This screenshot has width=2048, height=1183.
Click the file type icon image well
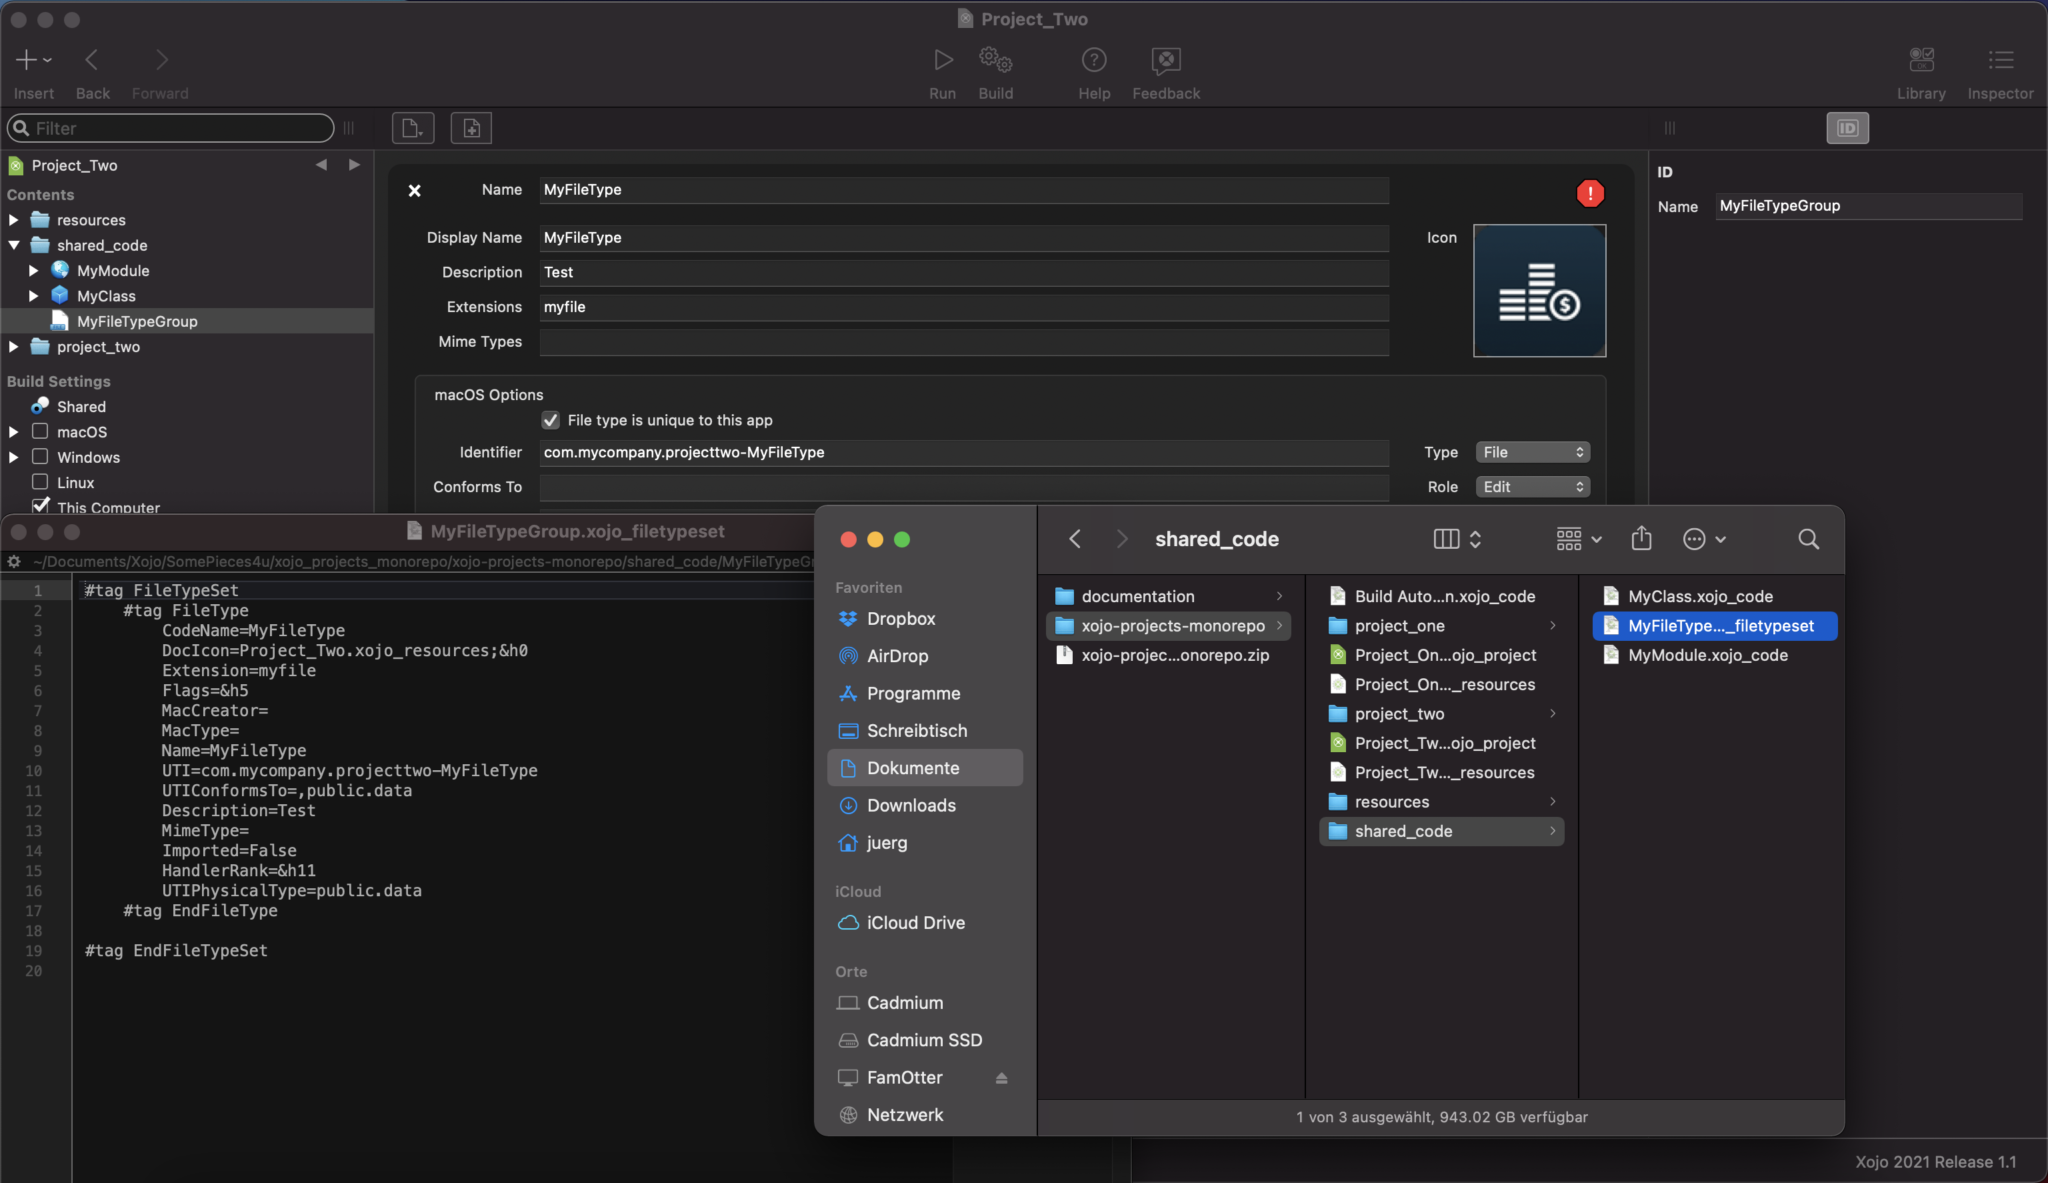coord(1540,290)
